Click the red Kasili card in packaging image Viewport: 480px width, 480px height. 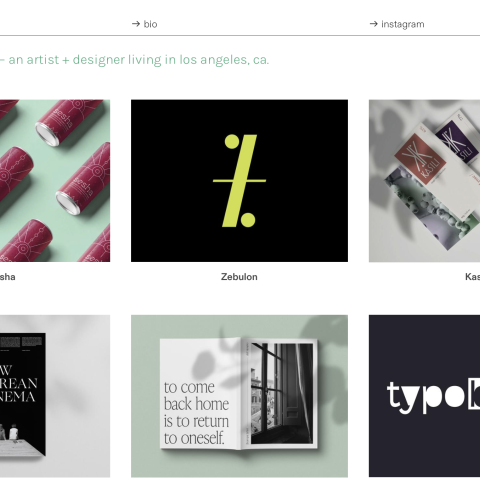coord(421,159)
